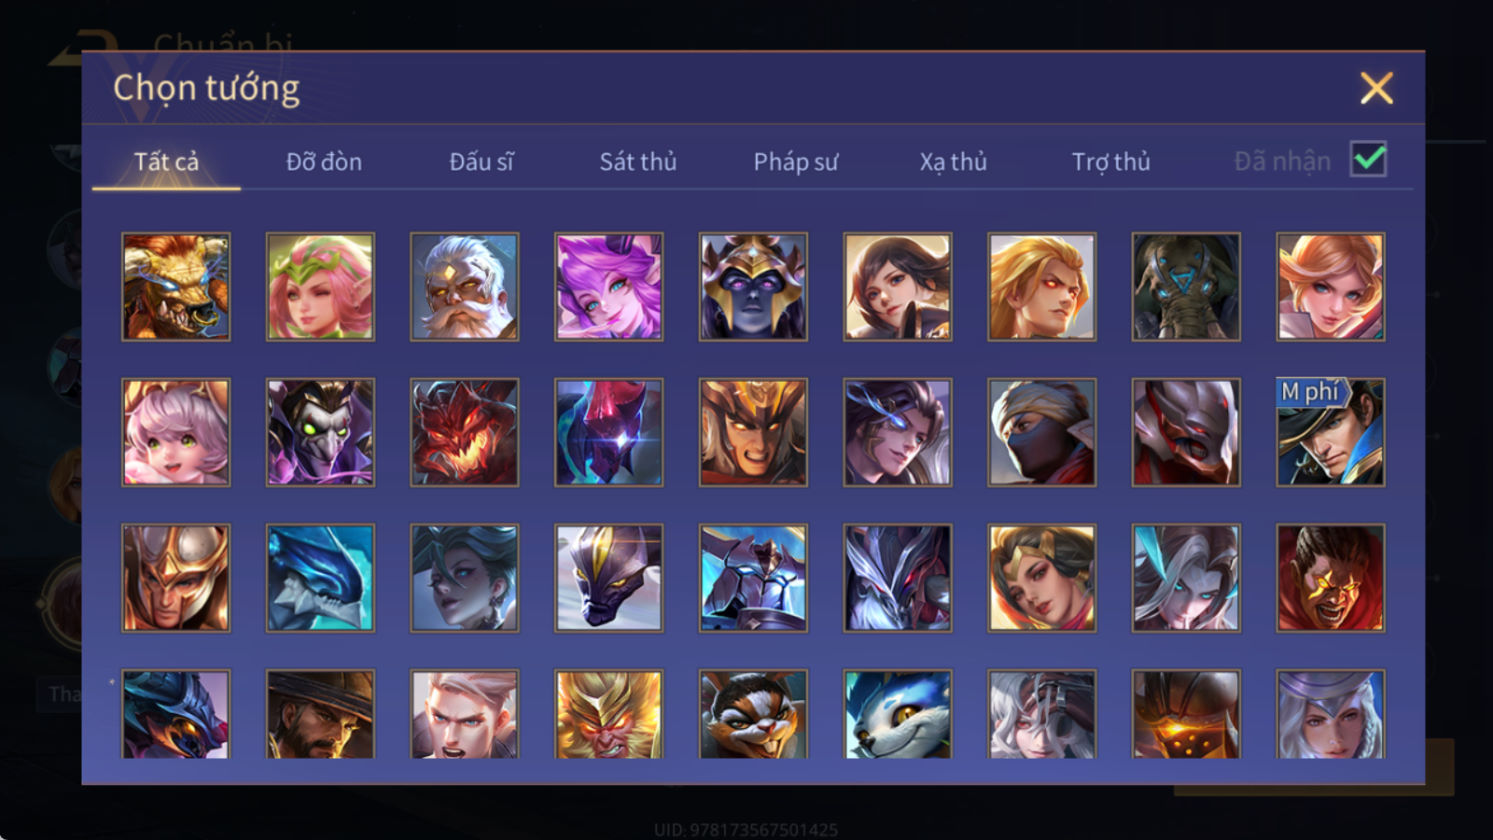Select the blue shark hero portrait

(x=320, y=578)
